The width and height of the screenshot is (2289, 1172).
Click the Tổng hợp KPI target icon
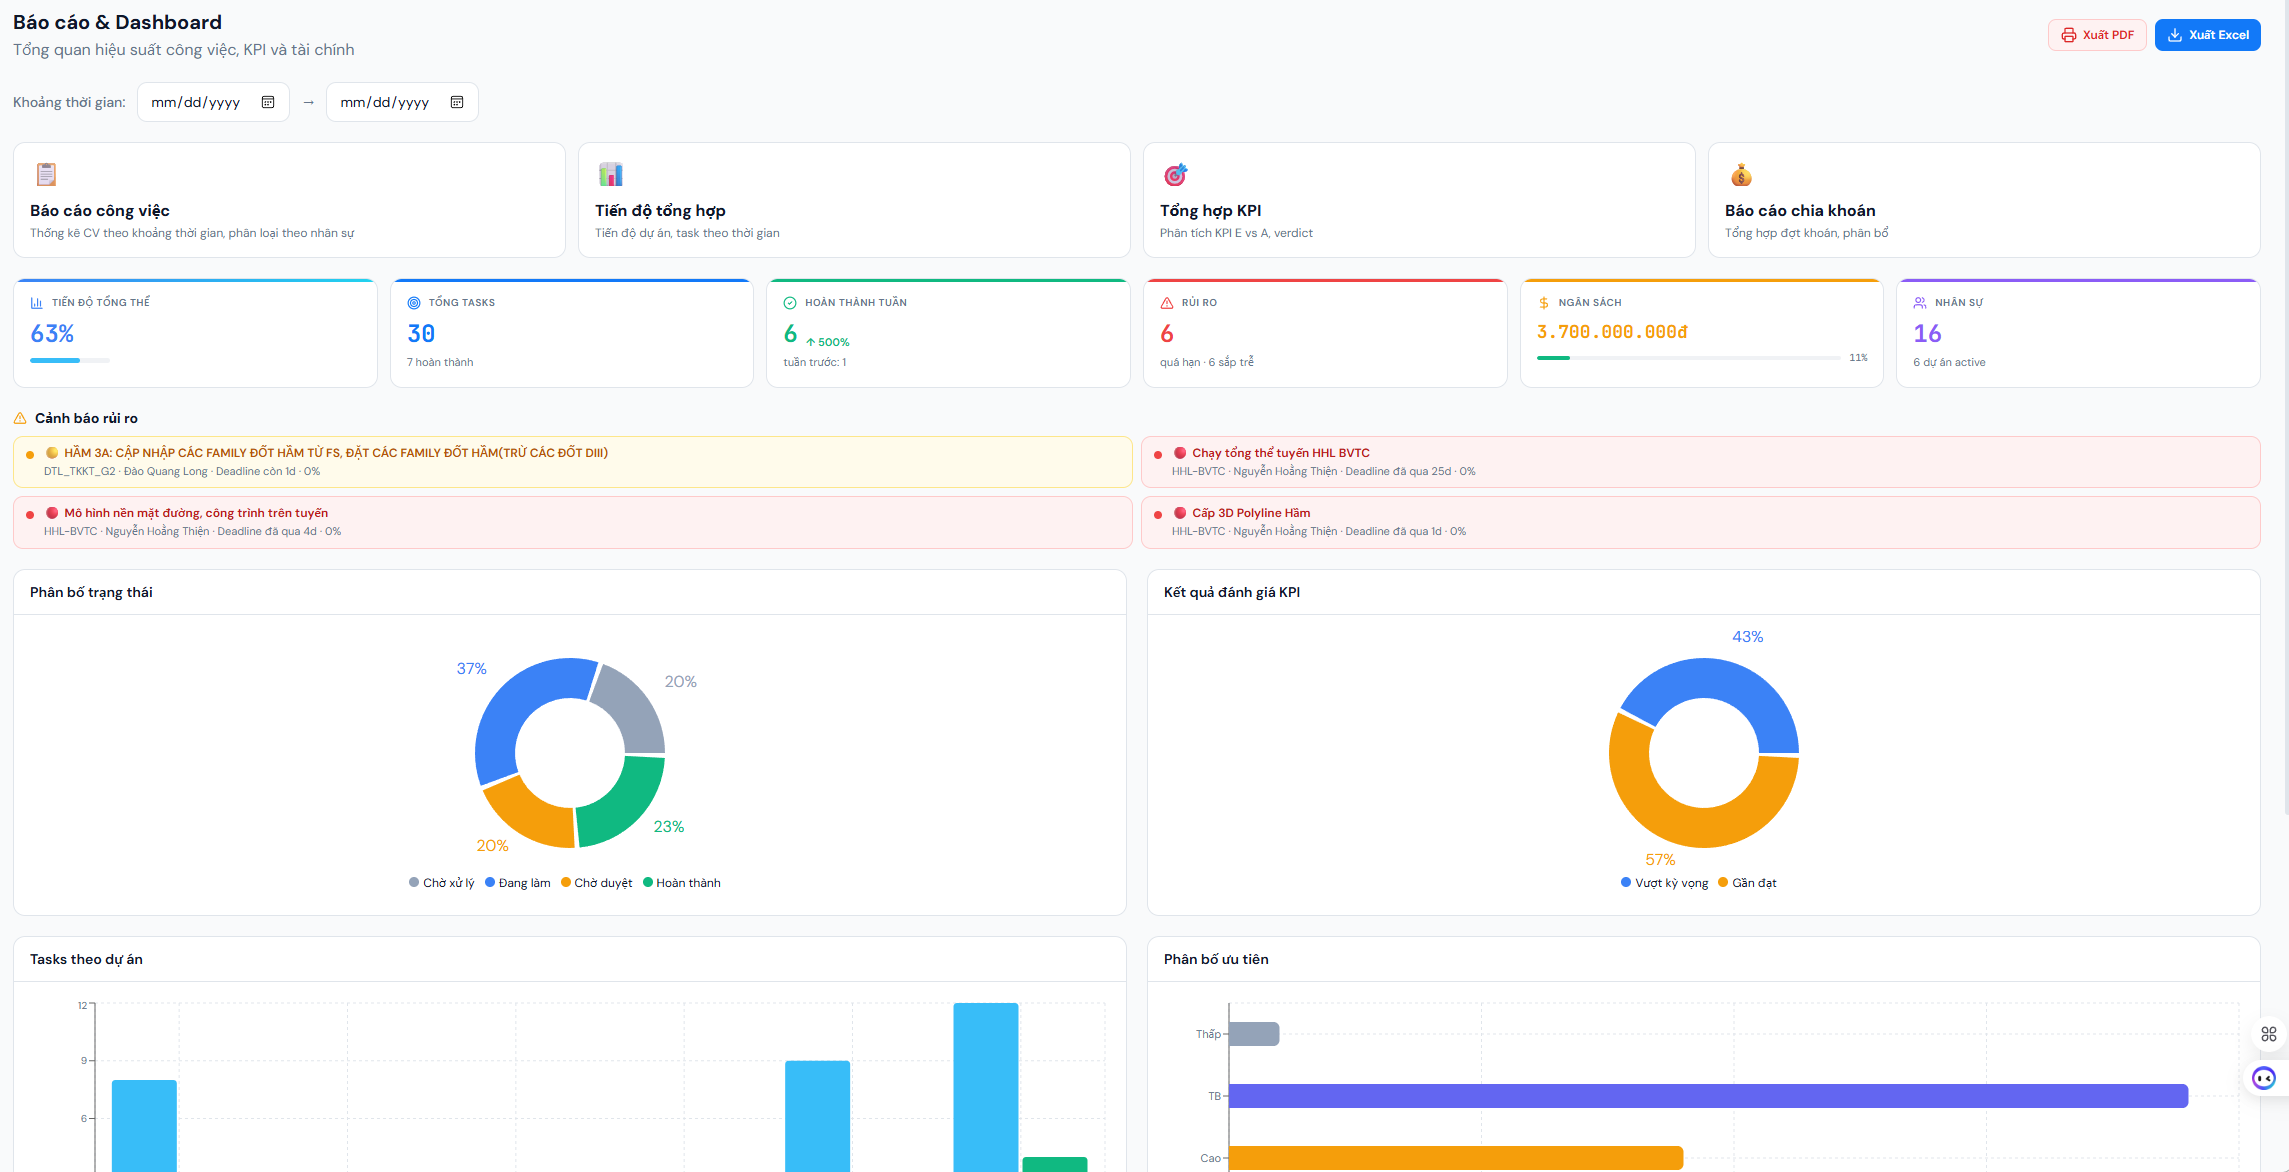(x=1175, y=175)
